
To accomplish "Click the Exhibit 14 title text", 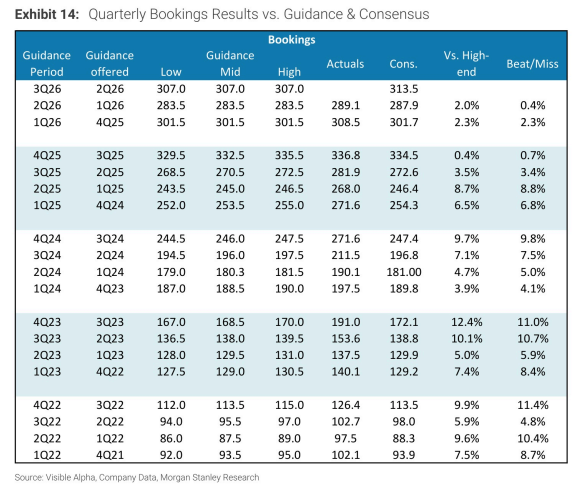I will pos(222,14).
